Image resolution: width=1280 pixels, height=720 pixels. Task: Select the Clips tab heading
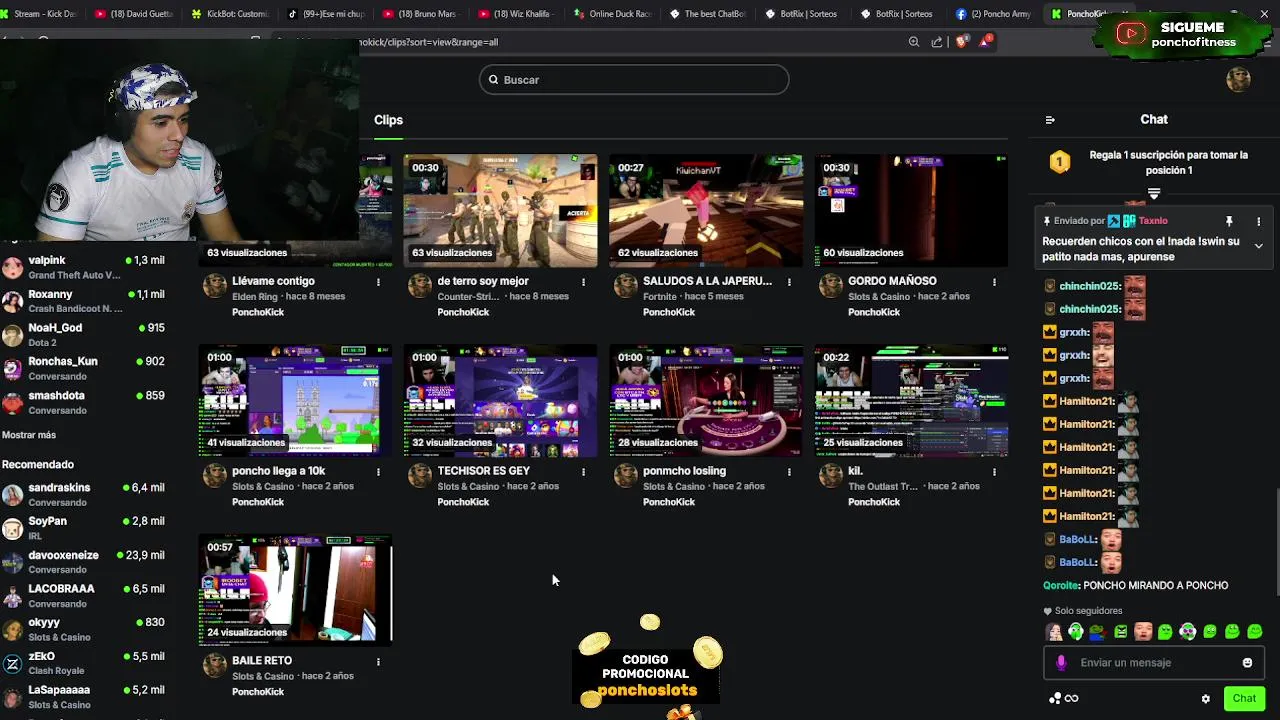pyautogui.click(x=388, y=120)
